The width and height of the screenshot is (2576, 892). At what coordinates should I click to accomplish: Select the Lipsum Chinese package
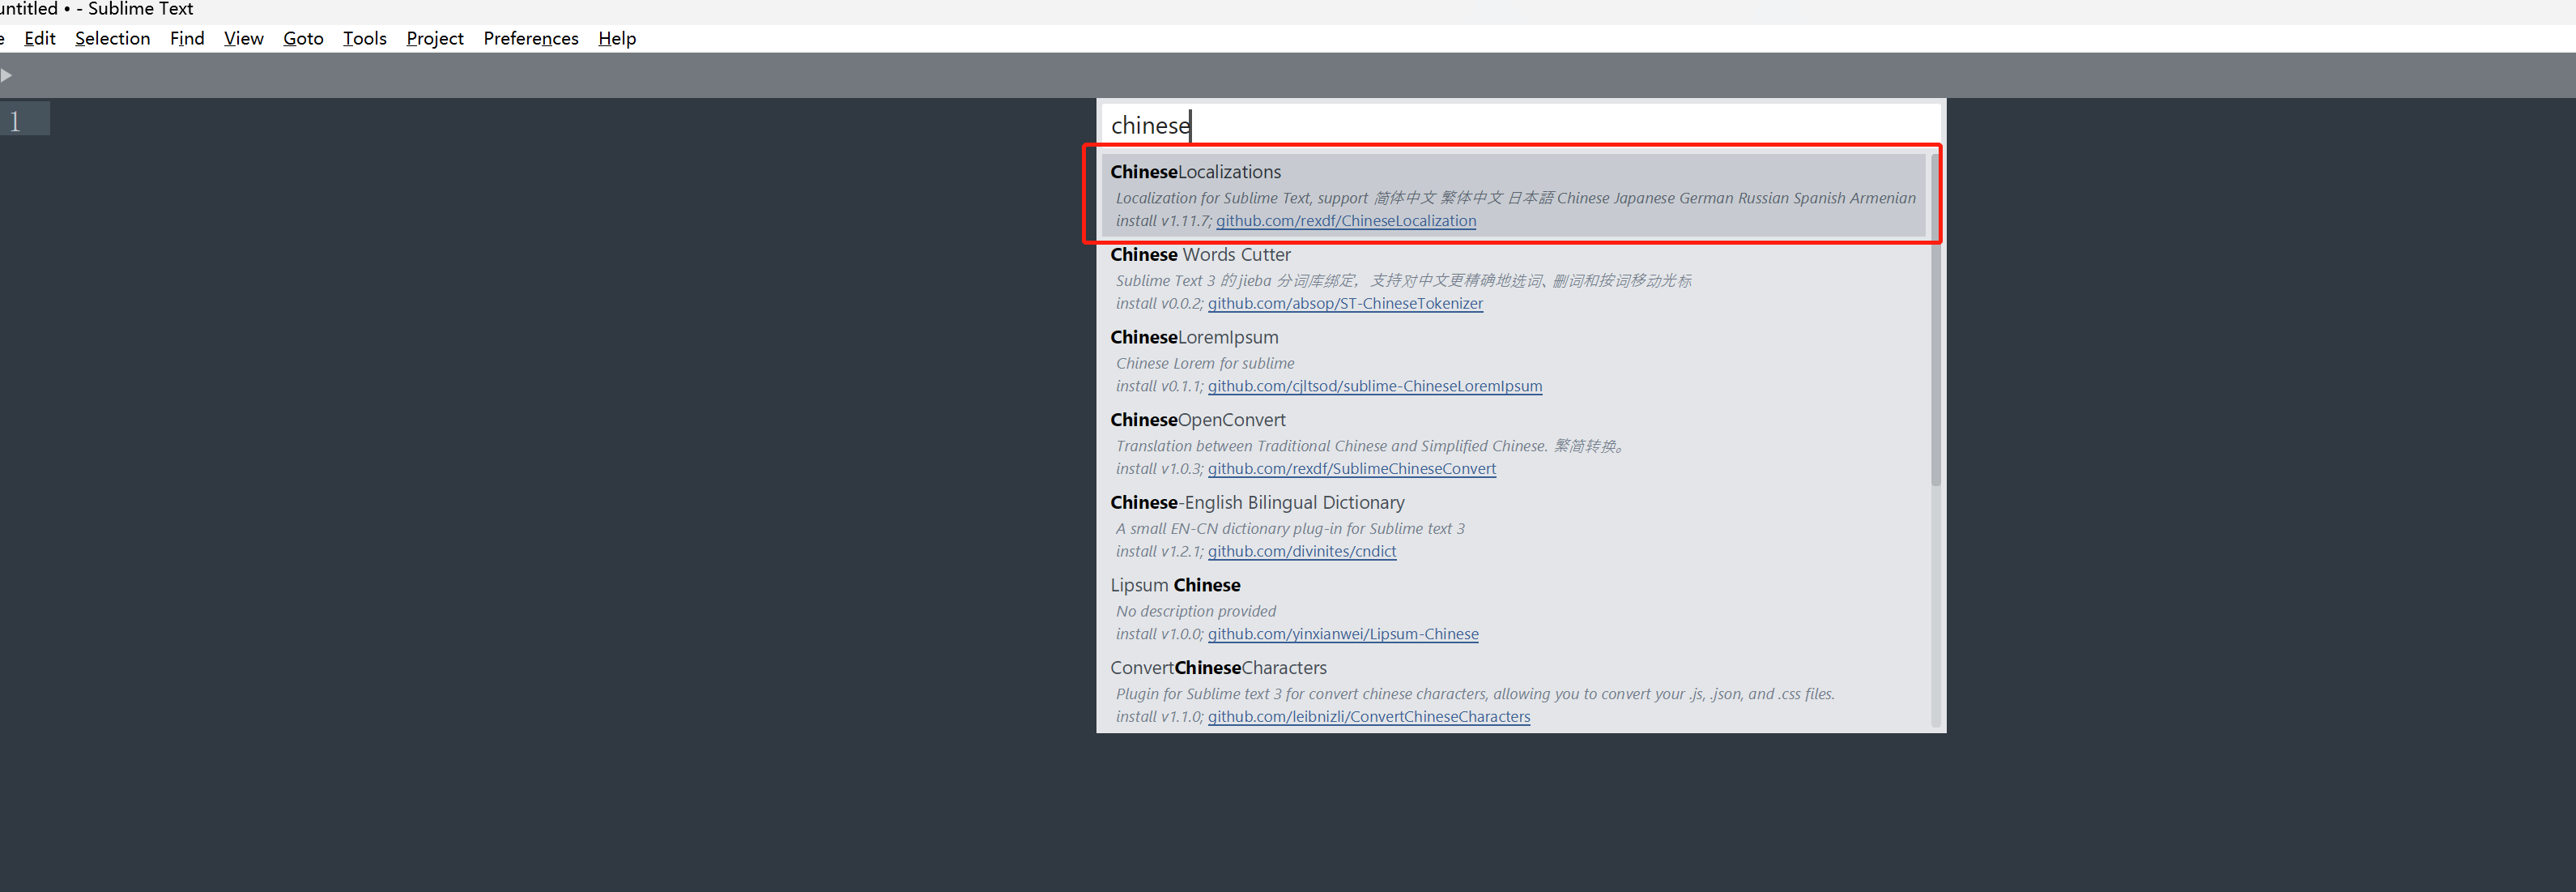[1514, 609]
